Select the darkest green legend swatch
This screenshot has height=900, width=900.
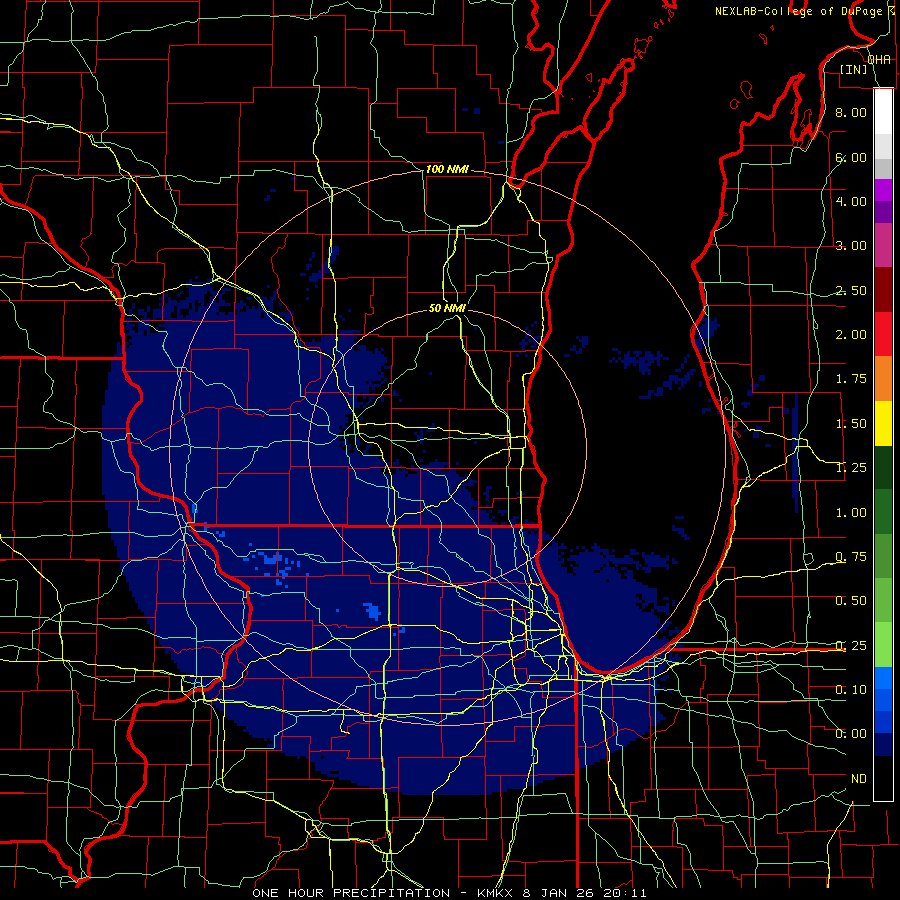883,467
